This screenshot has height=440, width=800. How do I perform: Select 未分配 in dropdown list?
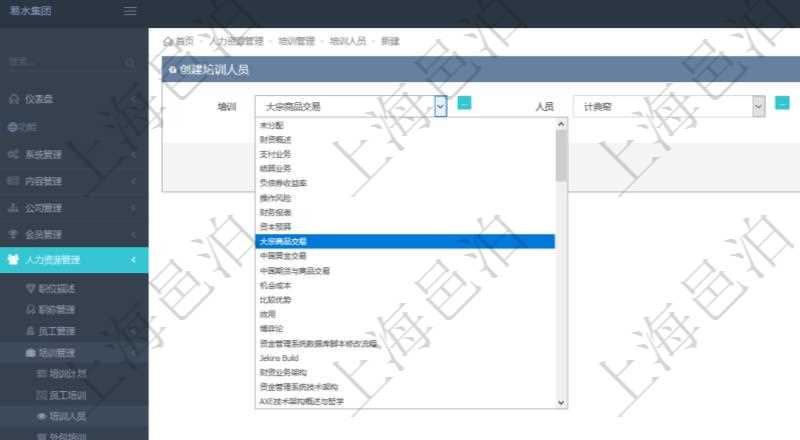click(x=405, y=125)
